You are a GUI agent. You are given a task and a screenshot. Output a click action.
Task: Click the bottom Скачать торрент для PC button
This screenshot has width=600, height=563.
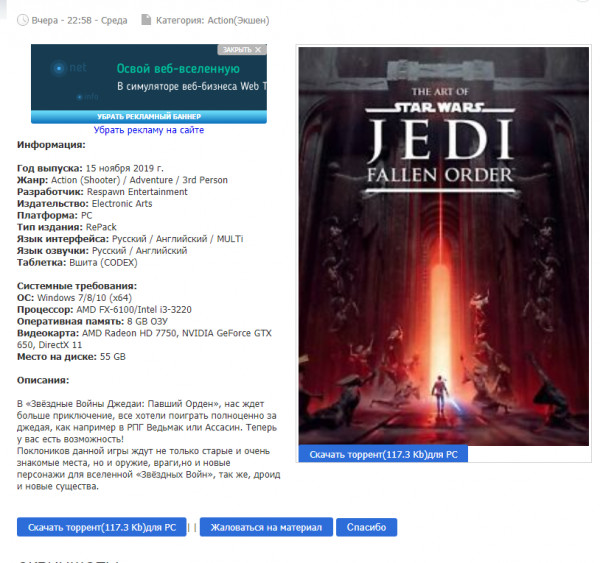click(x=102, y=527)
